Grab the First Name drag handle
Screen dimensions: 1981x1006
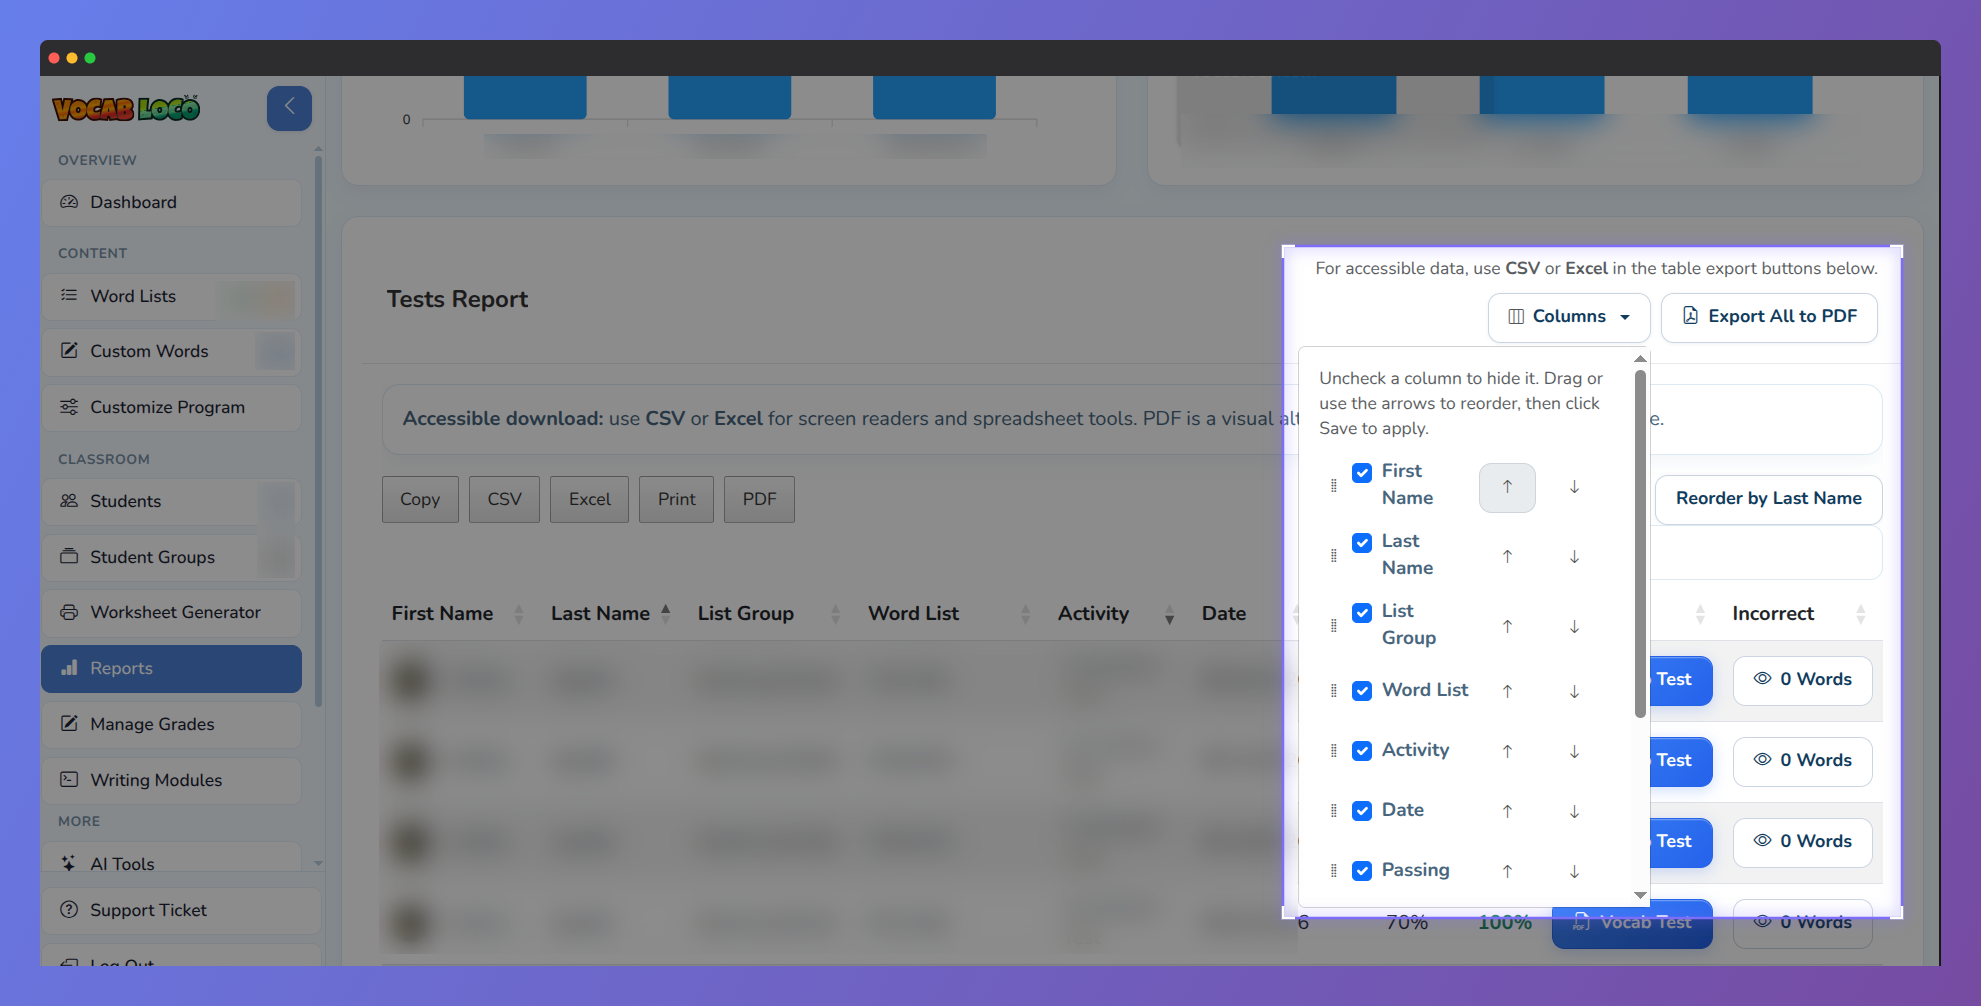[1333, 486]
